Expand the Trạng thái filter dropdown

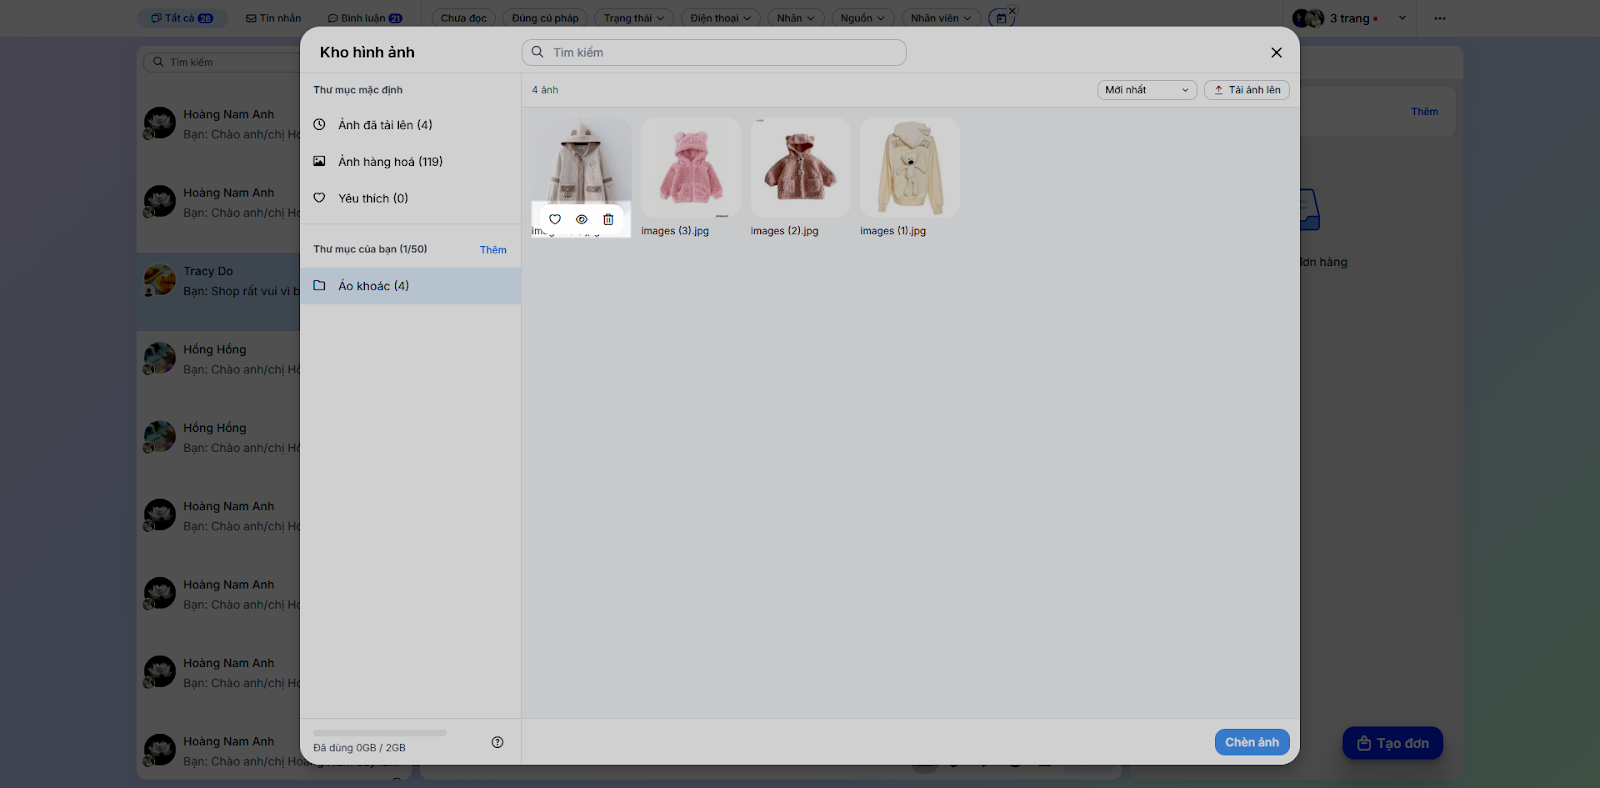click(x=634, y=18)
